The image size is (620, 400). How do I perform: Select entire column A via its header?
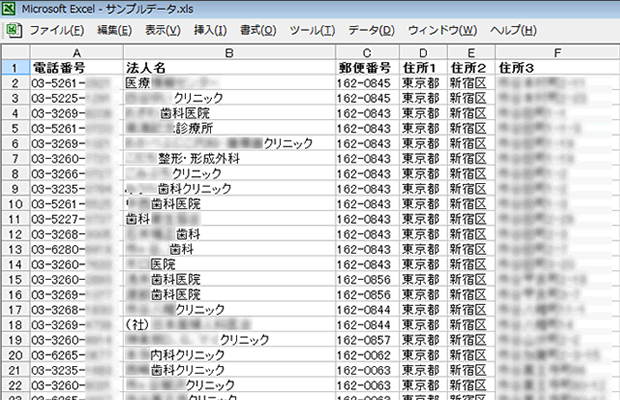[76, 51]
